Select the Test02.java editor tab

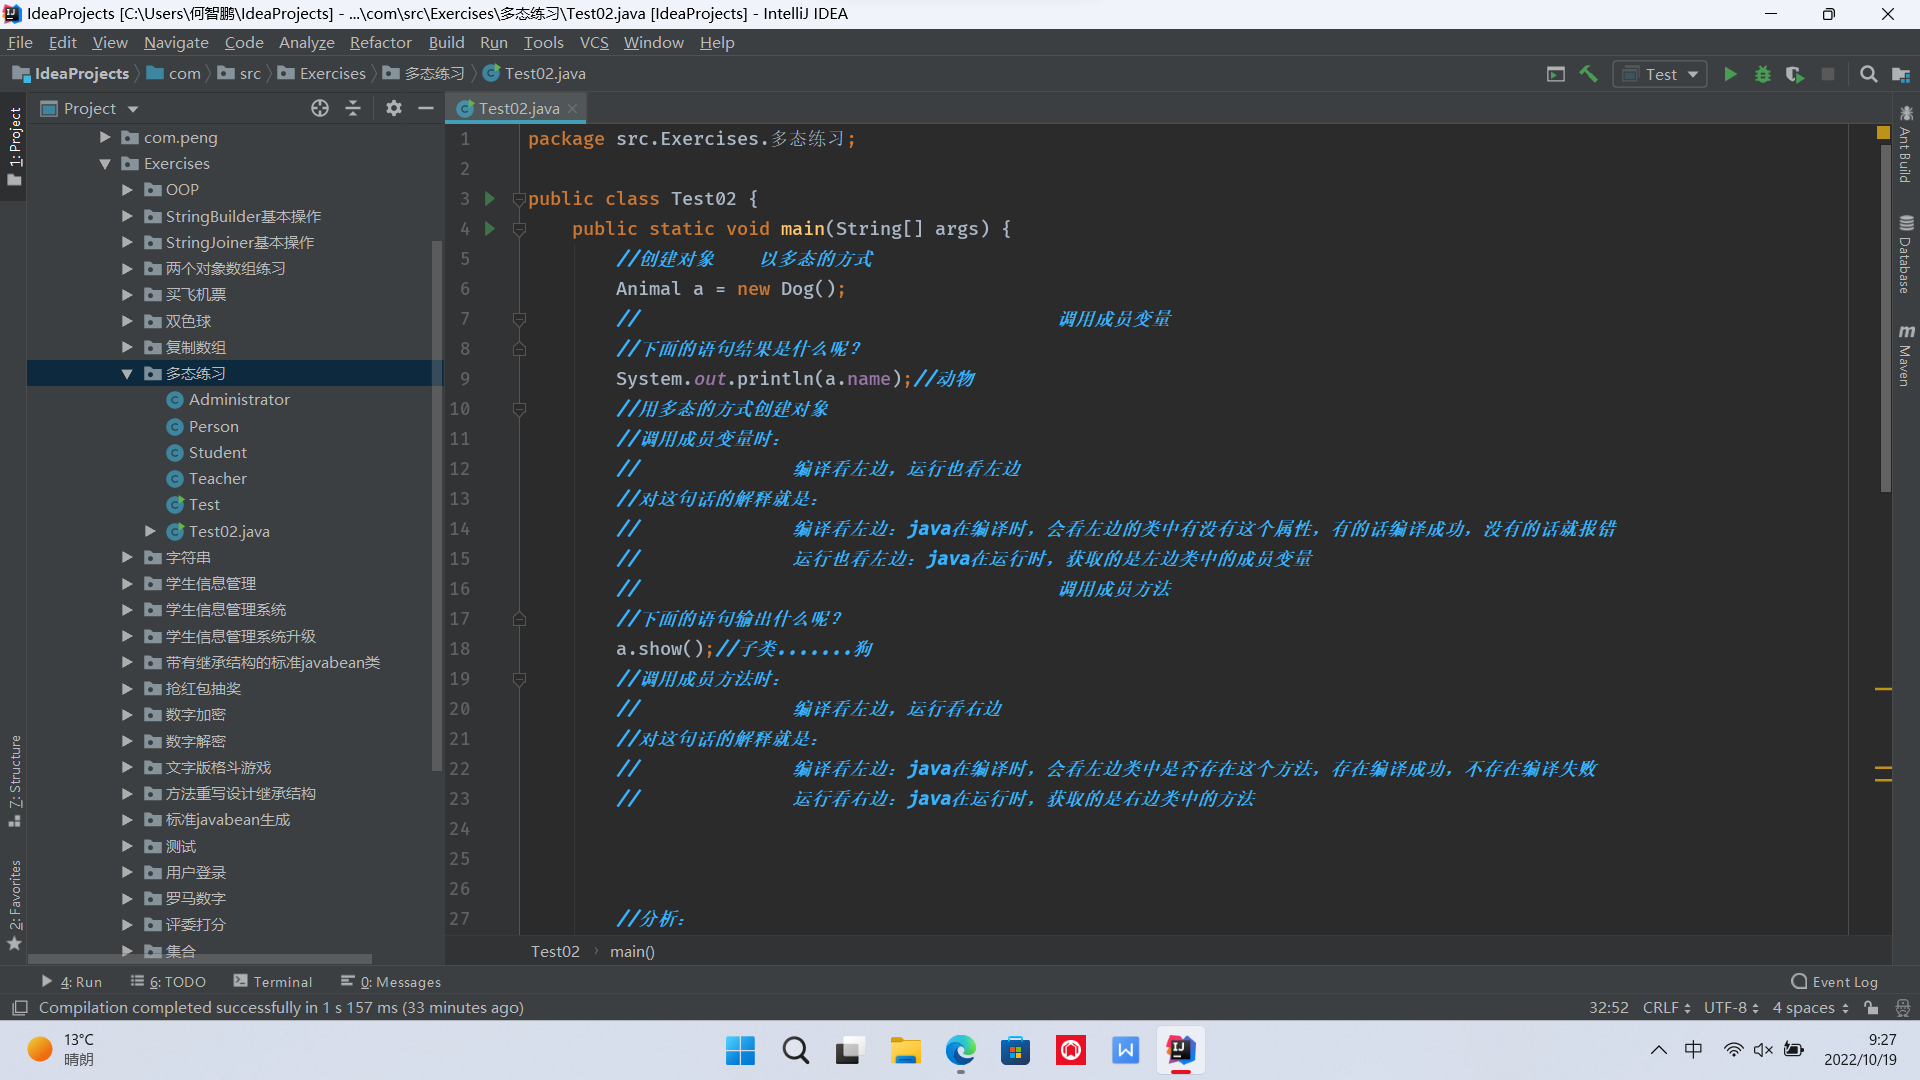518,108
